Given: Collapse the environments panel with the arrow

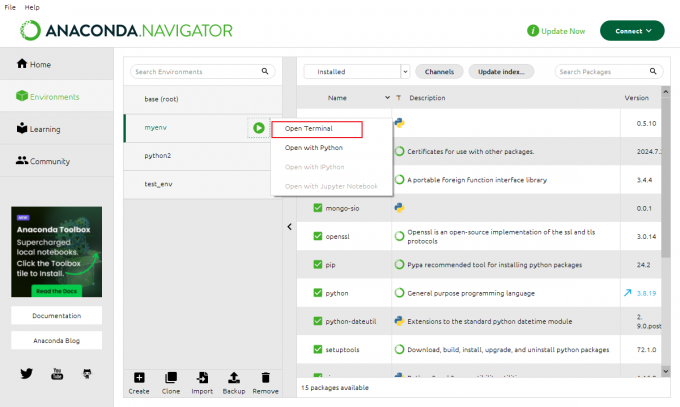Looking at the screenshot, I should coord(289,226).
